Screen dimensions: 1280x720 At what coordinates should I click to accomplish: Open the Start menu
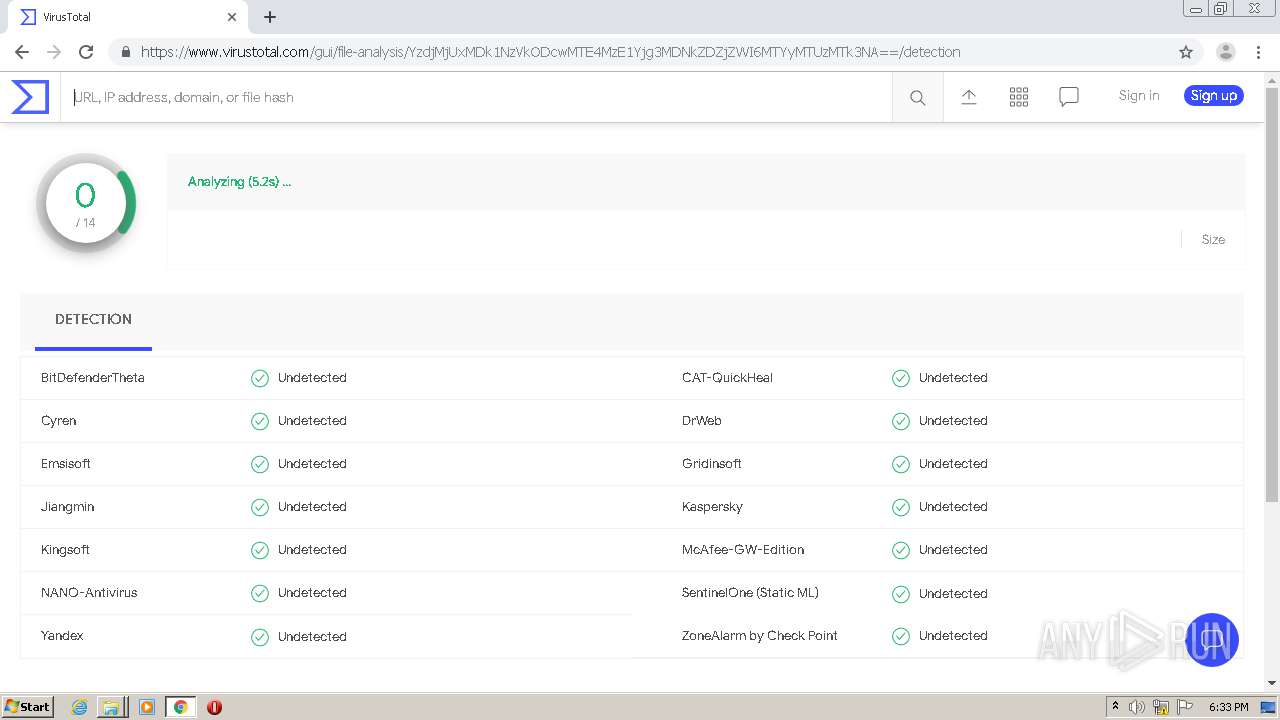coord(28,707)
